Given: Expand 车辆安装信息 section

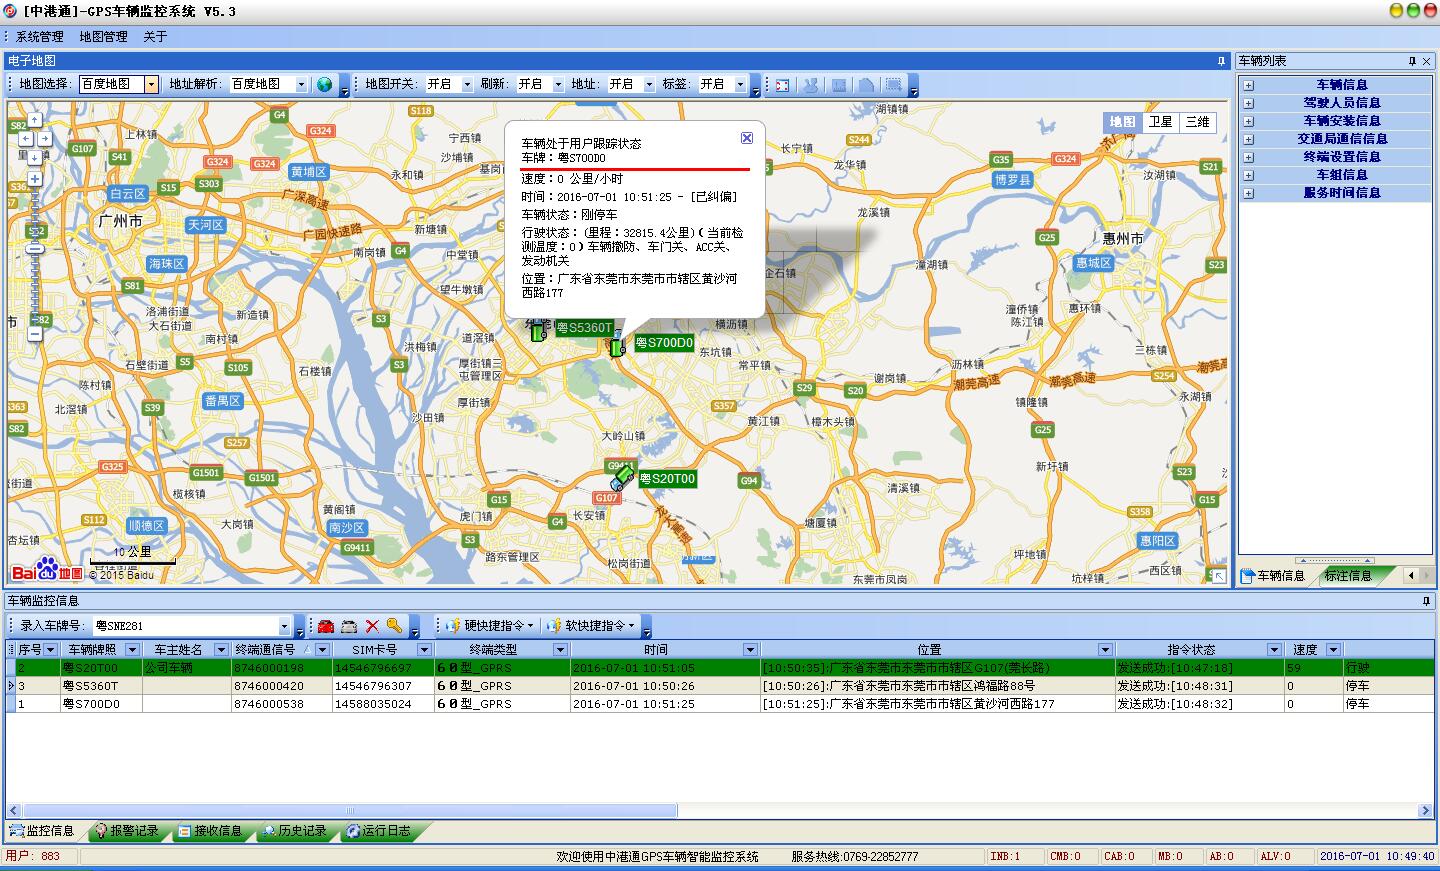Looking at the screenshot, I should (1248, 121).
